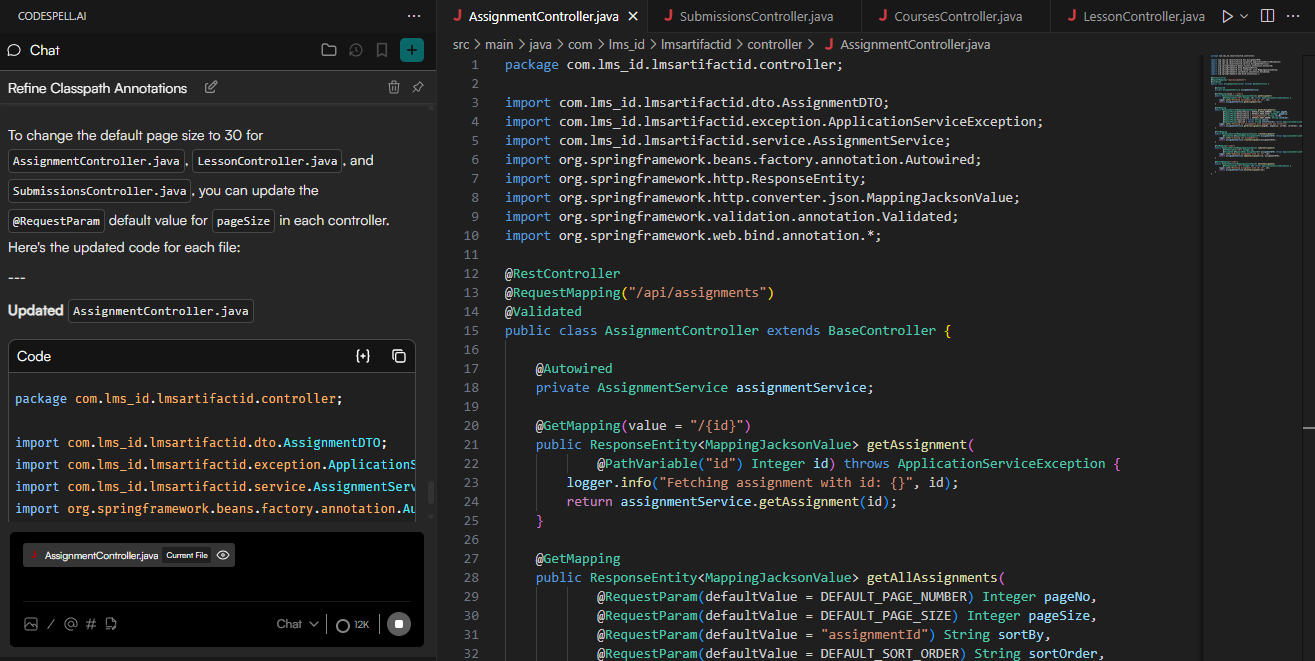Click the @RestController annotation in editor
Screen dimensions: 1315x661
coord(562,274)
